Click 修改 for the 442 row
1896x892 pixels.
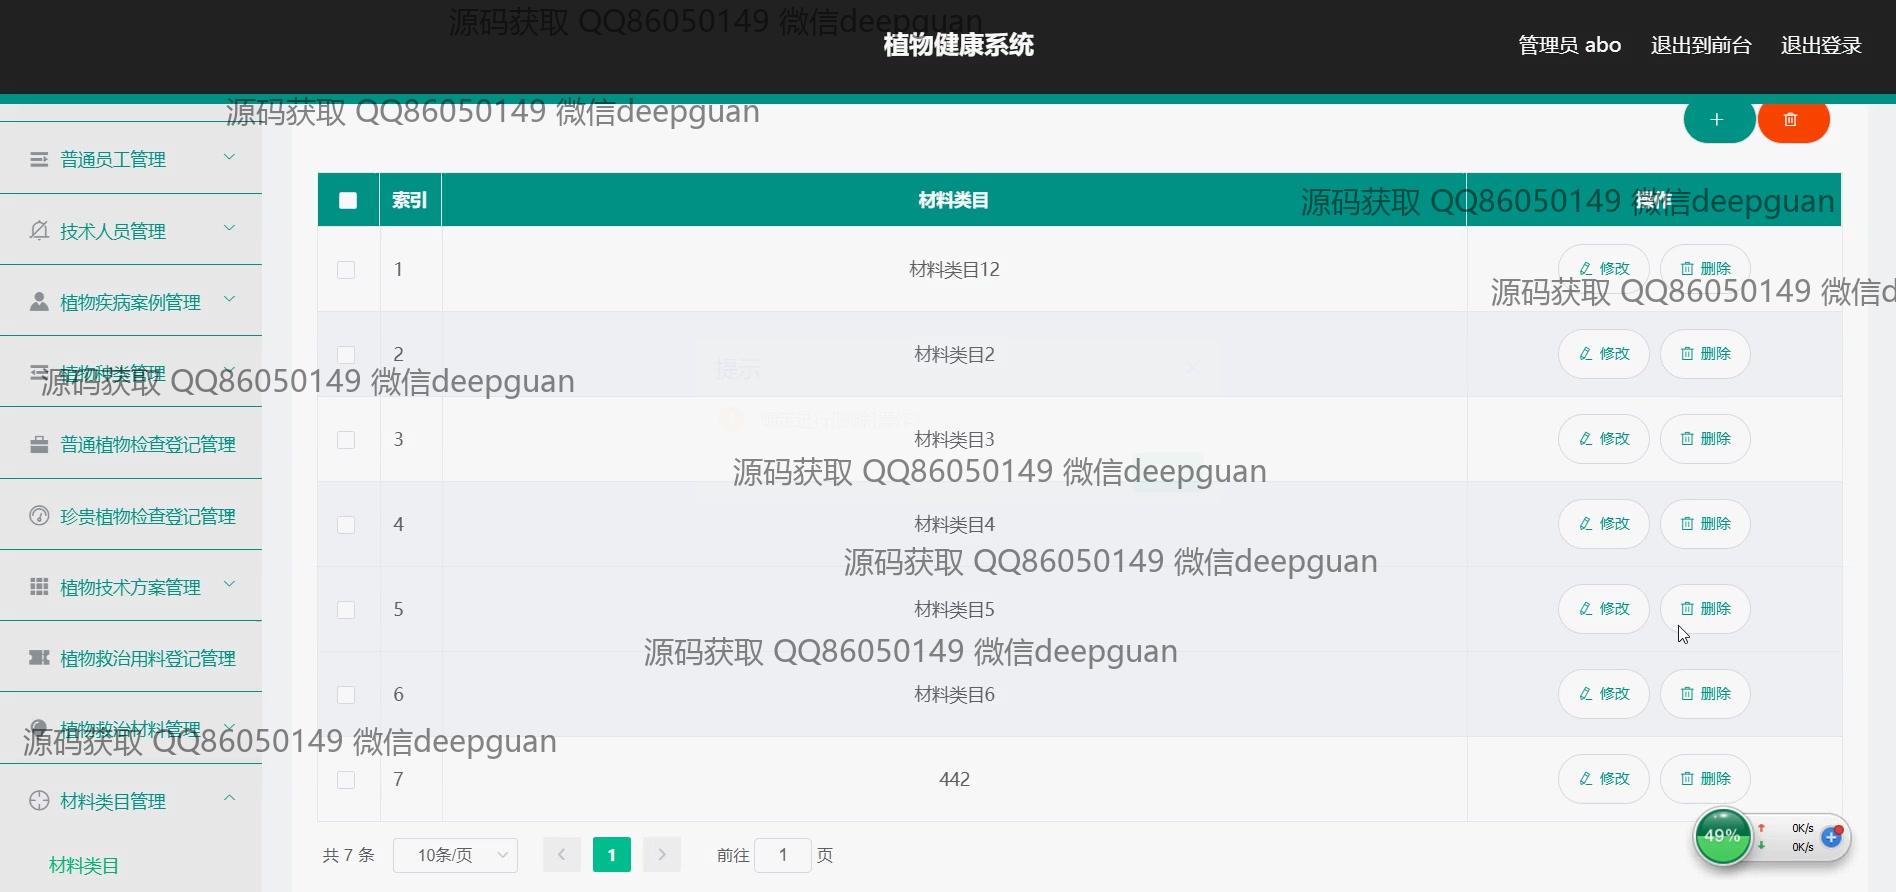(x=1604, y=779)
